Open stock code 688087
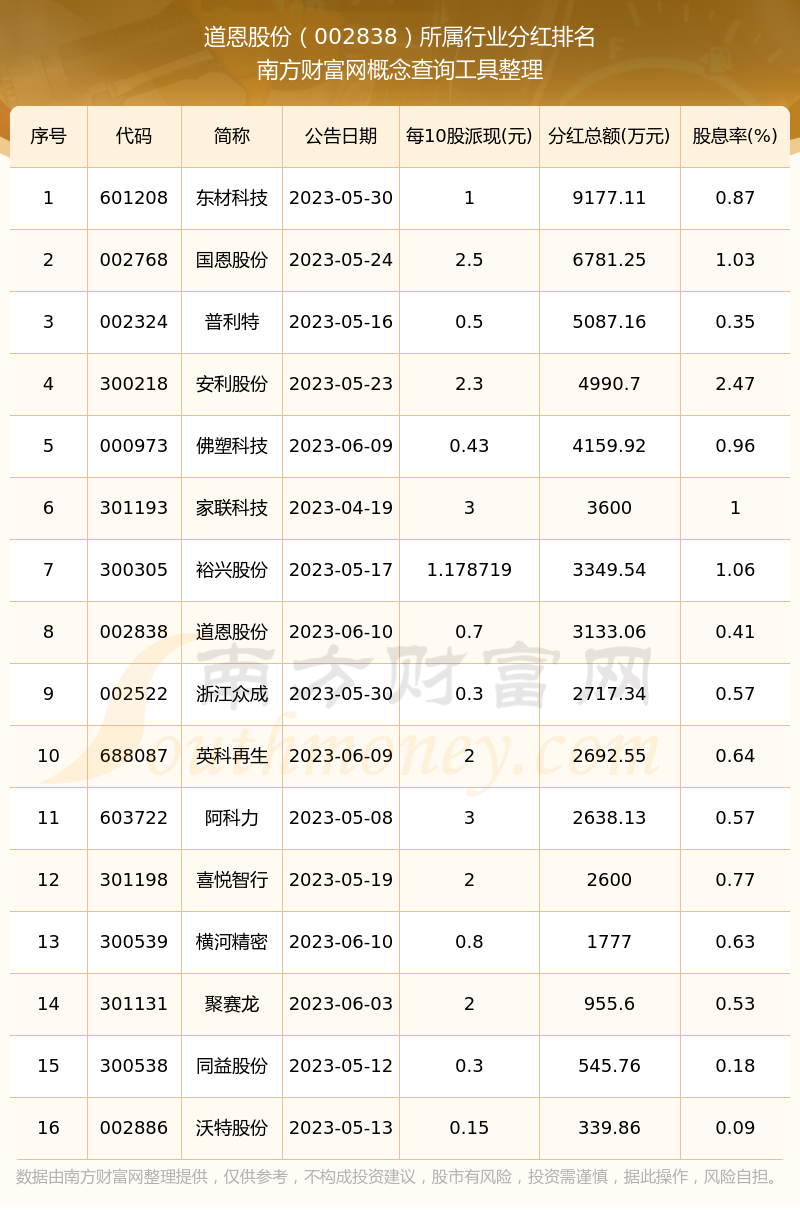This screenshot has height=1226, width=800. pos(134,756)
